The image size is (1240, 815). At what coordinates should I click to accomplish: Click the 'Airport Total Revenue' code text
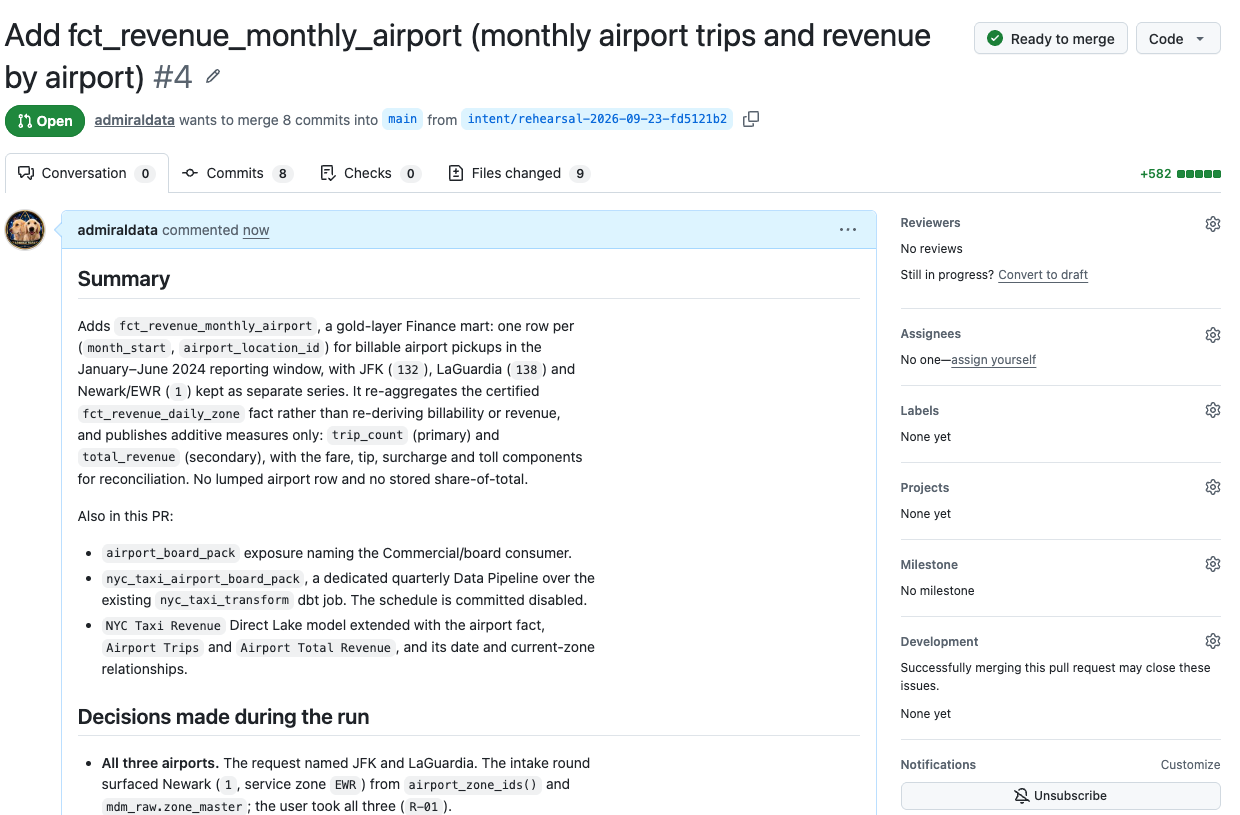(315, 648)
